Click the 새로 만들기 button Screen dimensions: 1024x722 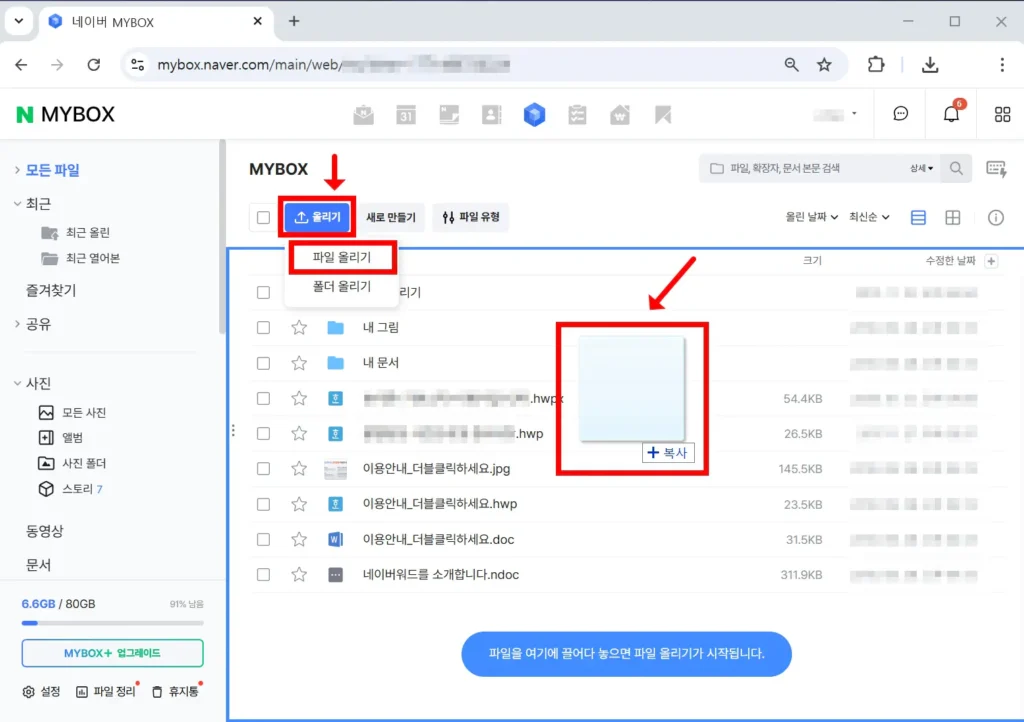391,217
